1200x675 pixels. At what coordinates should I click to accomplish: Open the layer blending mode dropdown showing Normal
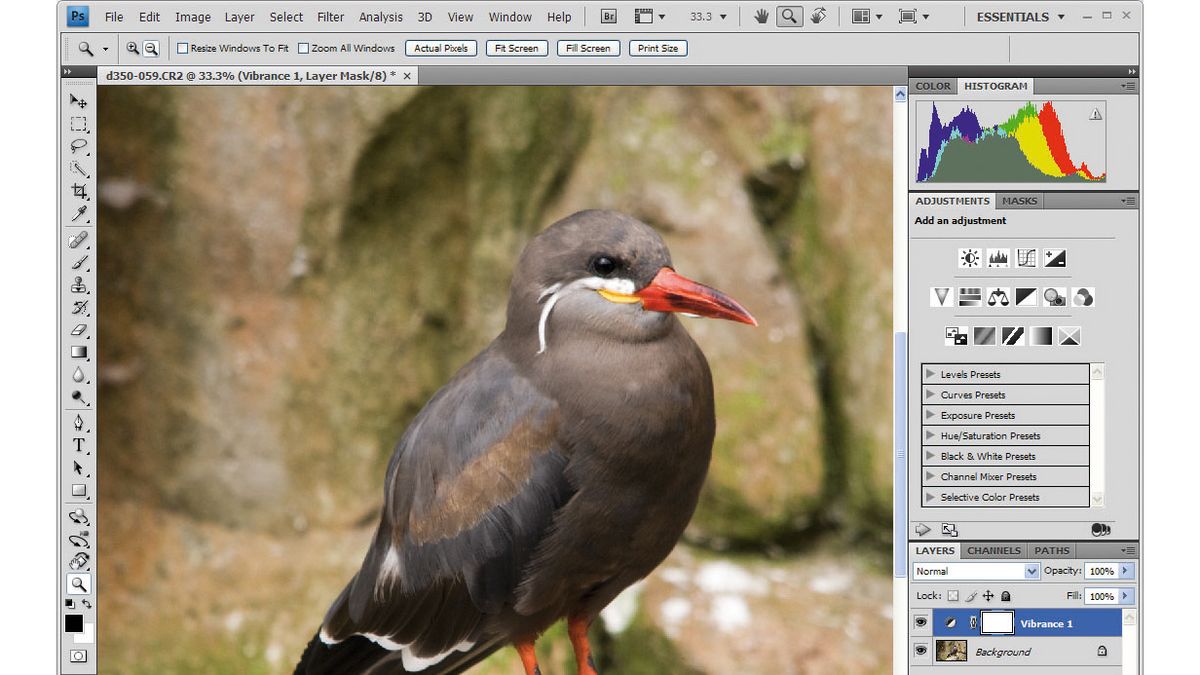click(x=975, y=571)
